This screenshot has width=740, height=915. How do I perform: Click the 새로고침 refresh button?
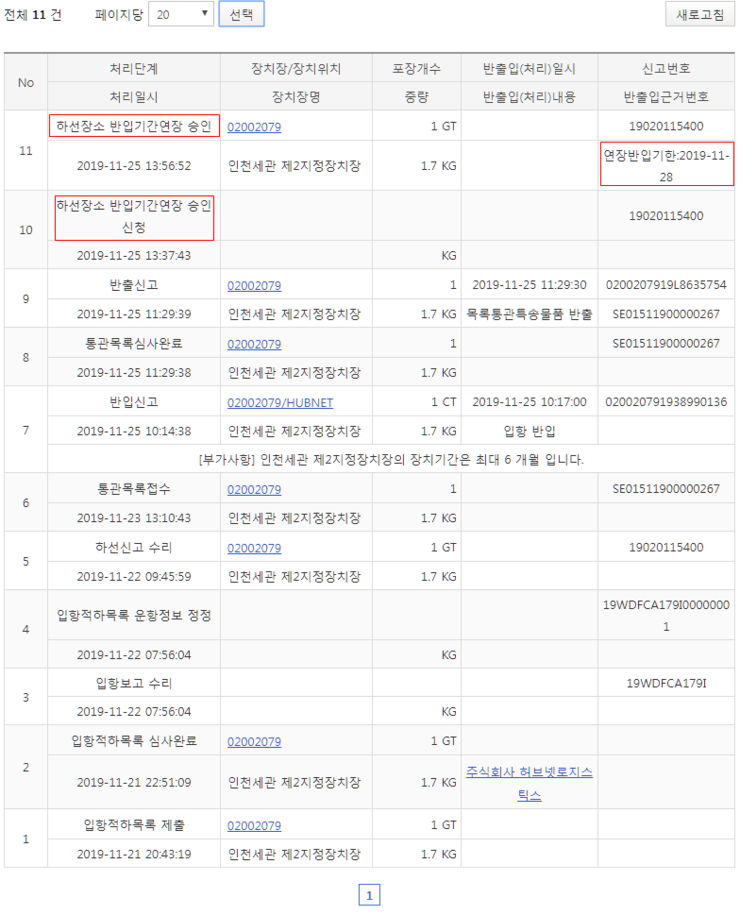[700, 14]
